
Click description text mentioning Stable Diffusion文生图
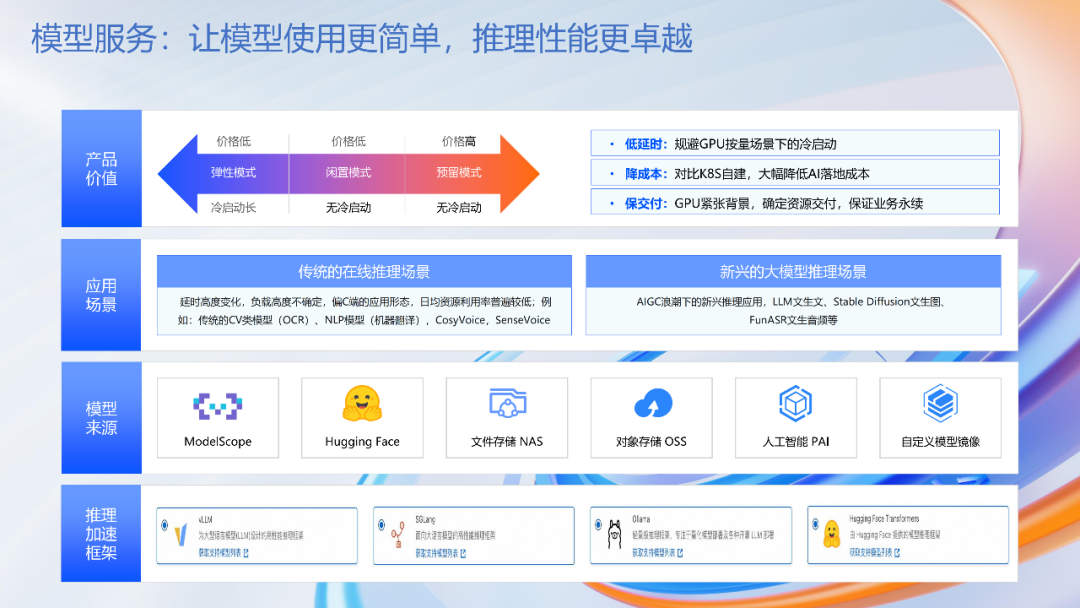793,311
